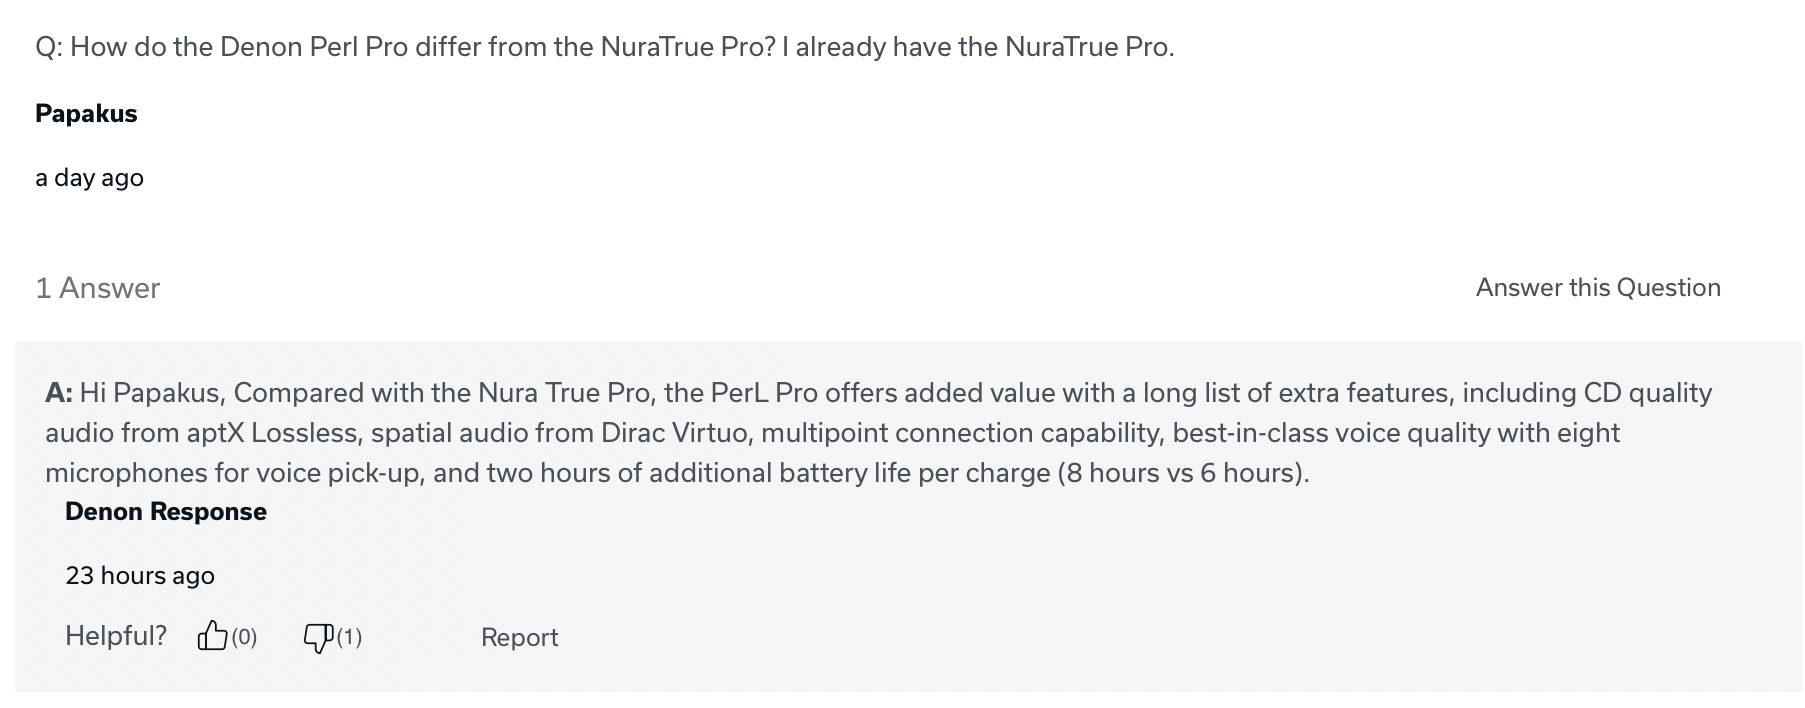Click the answer paragraph starting 'Hi Papakus'
Image resolution: width=1805 pixels, height=708 pixels.
click(x=879, y=432)
